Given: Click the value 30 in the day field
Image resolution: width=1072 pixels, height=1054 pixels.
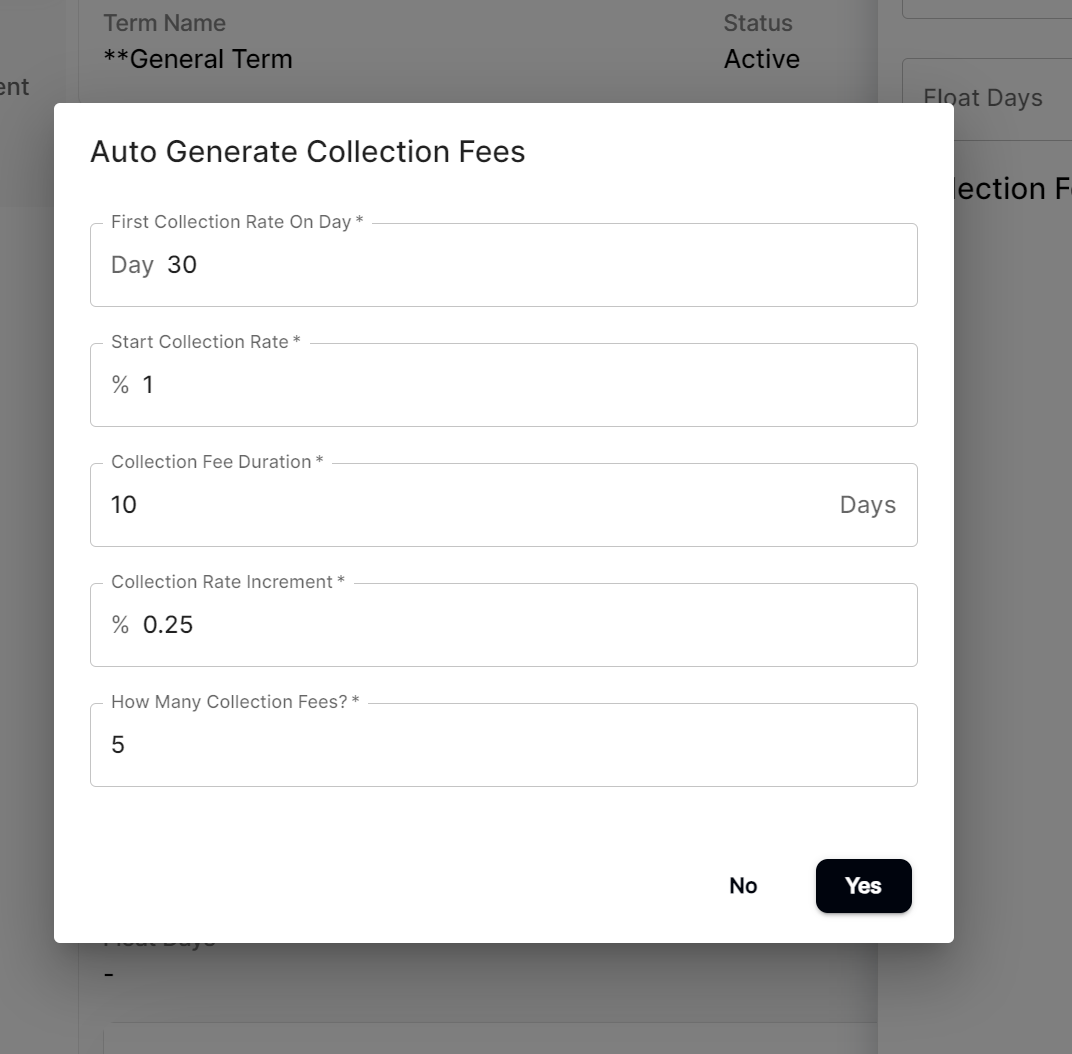Looking at the screenshot, I should pyautogui.click(x=183, y=264).
